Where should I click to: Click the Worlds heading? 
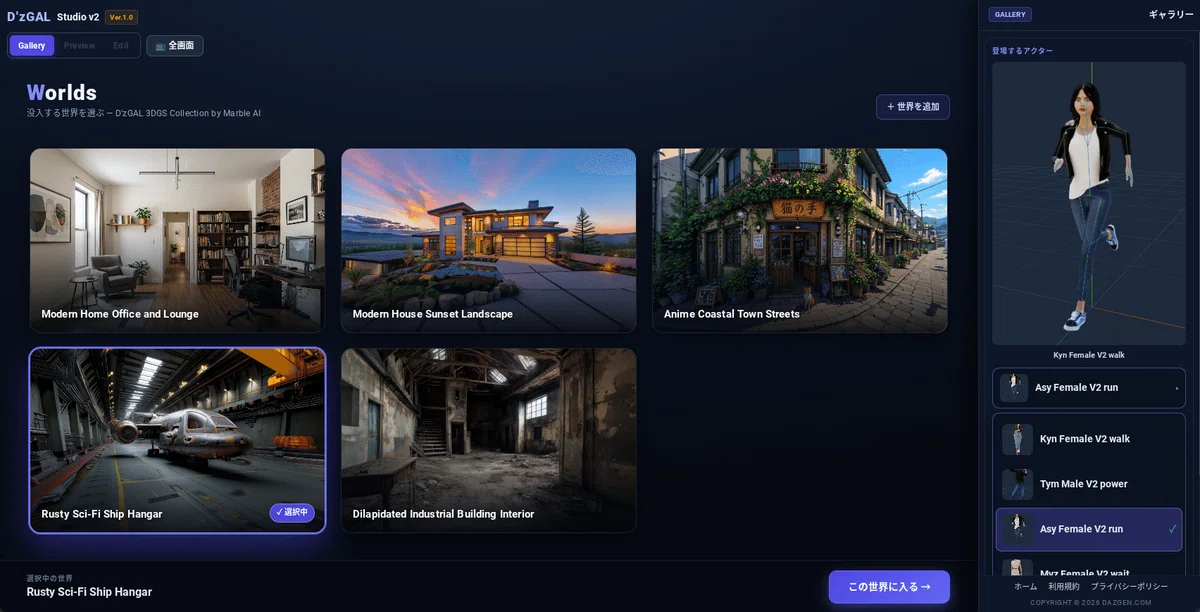tap(62, 93)
